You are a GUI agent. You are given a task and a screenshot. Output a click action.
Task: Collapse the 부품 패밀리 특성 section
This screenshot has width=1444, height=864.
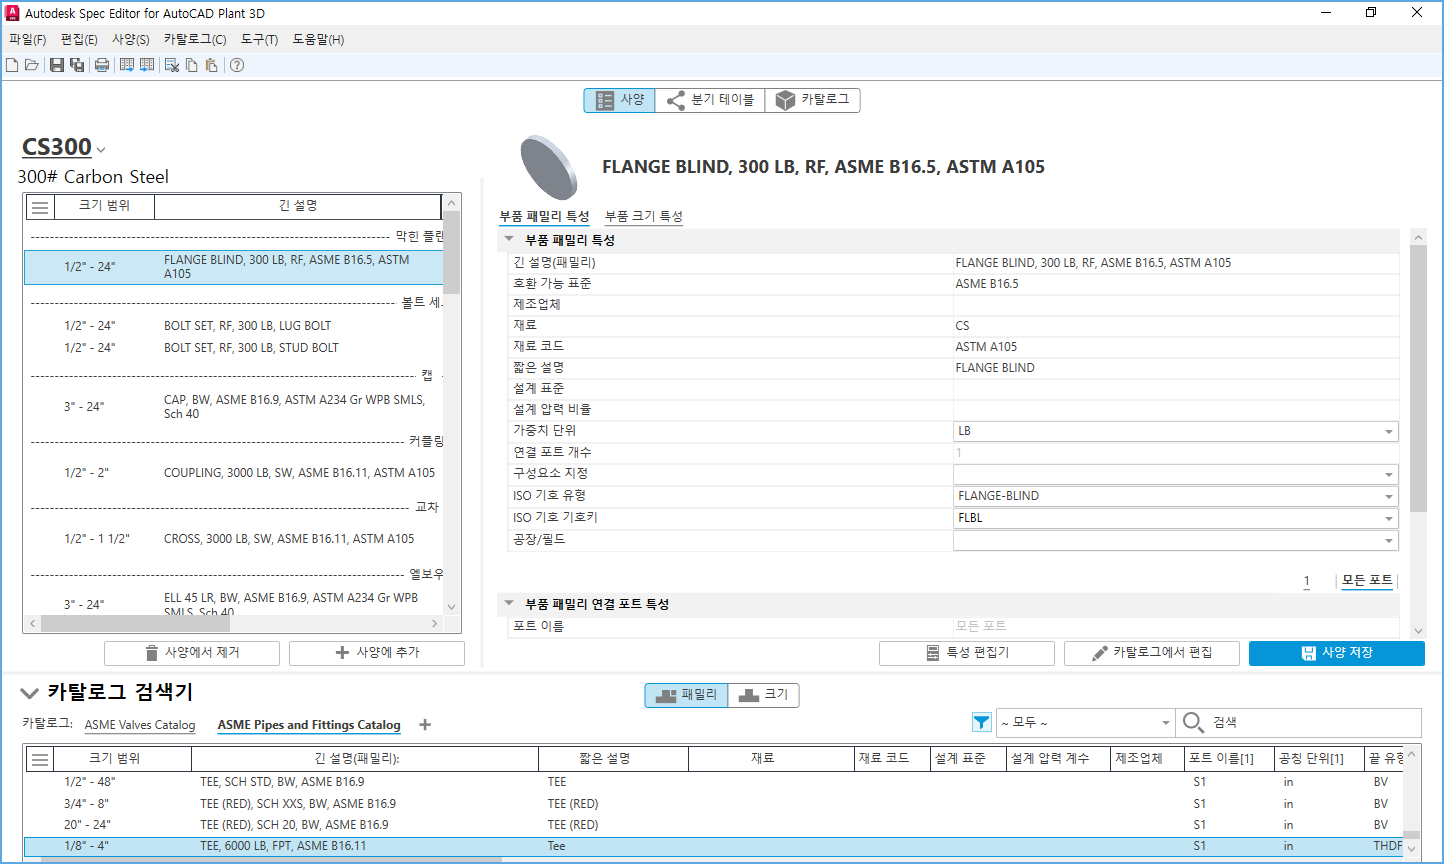point(509,240)
